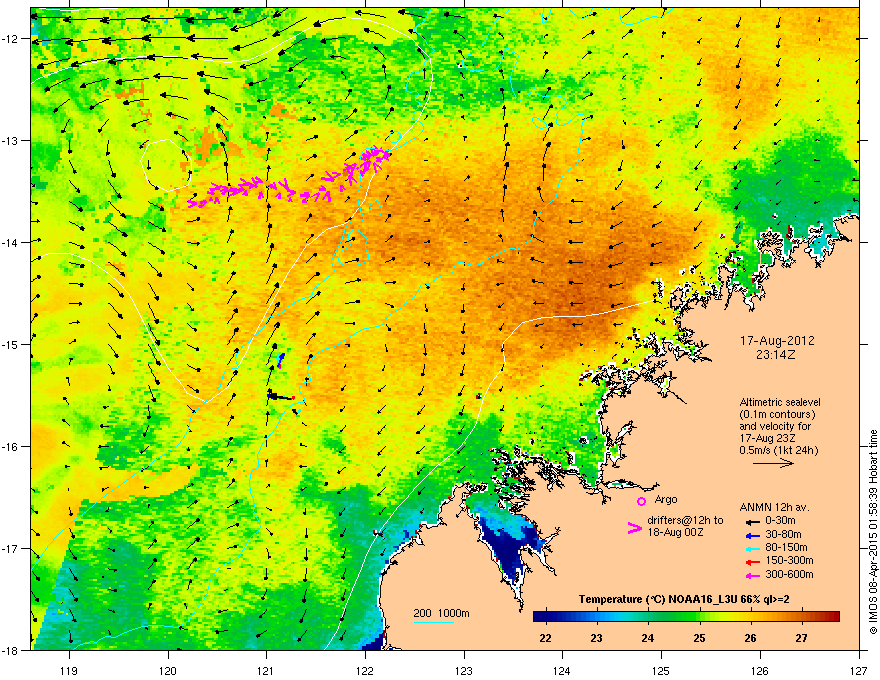The image size is (880, 680).
Task: Click the longitude axis label '122'
Action: tap(365, 670)
